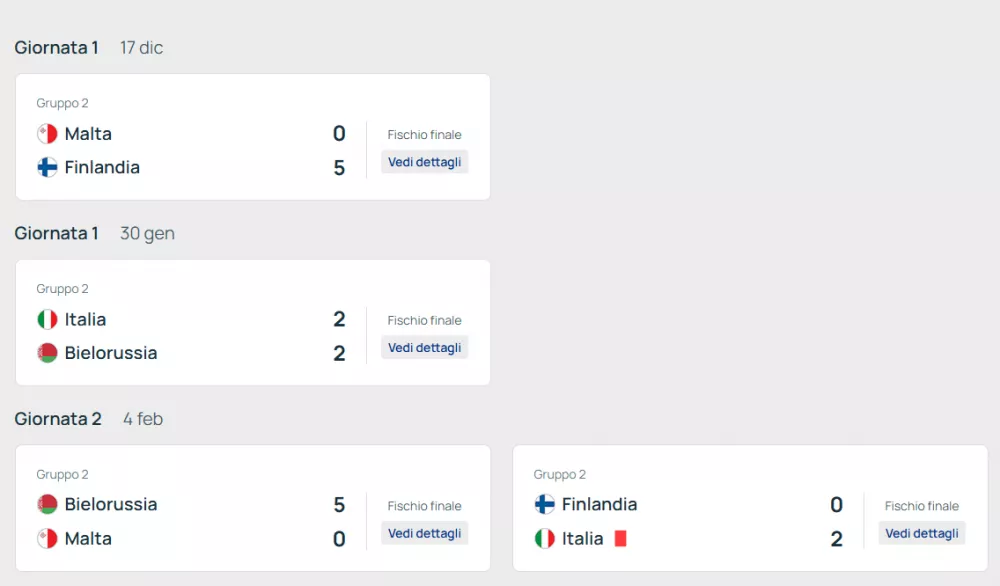This screenshot has height=586, width=1000.
Task: Select the Finlandia team name on 17 dic
Action: 102,167
